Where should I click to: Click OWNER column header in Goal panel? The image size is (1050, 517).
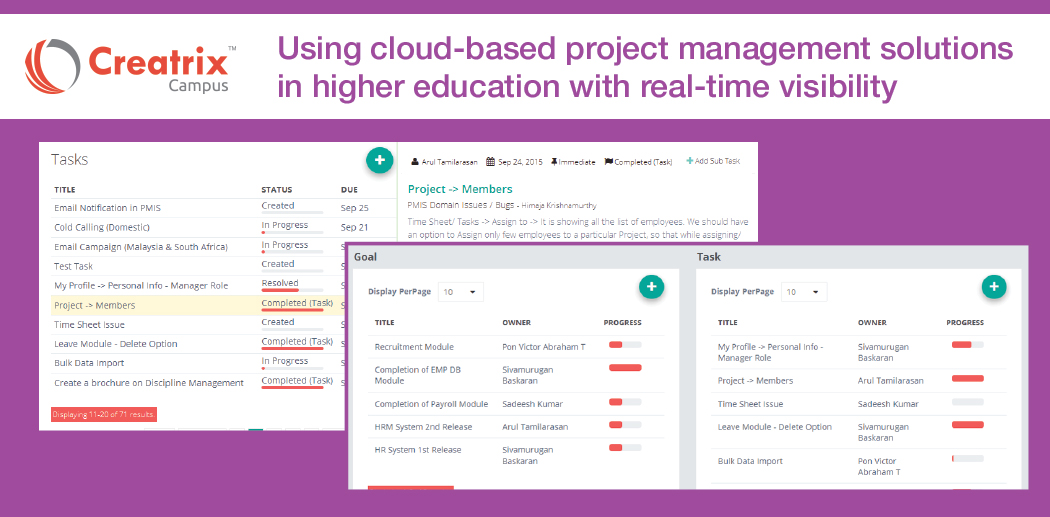click(516, 322)
